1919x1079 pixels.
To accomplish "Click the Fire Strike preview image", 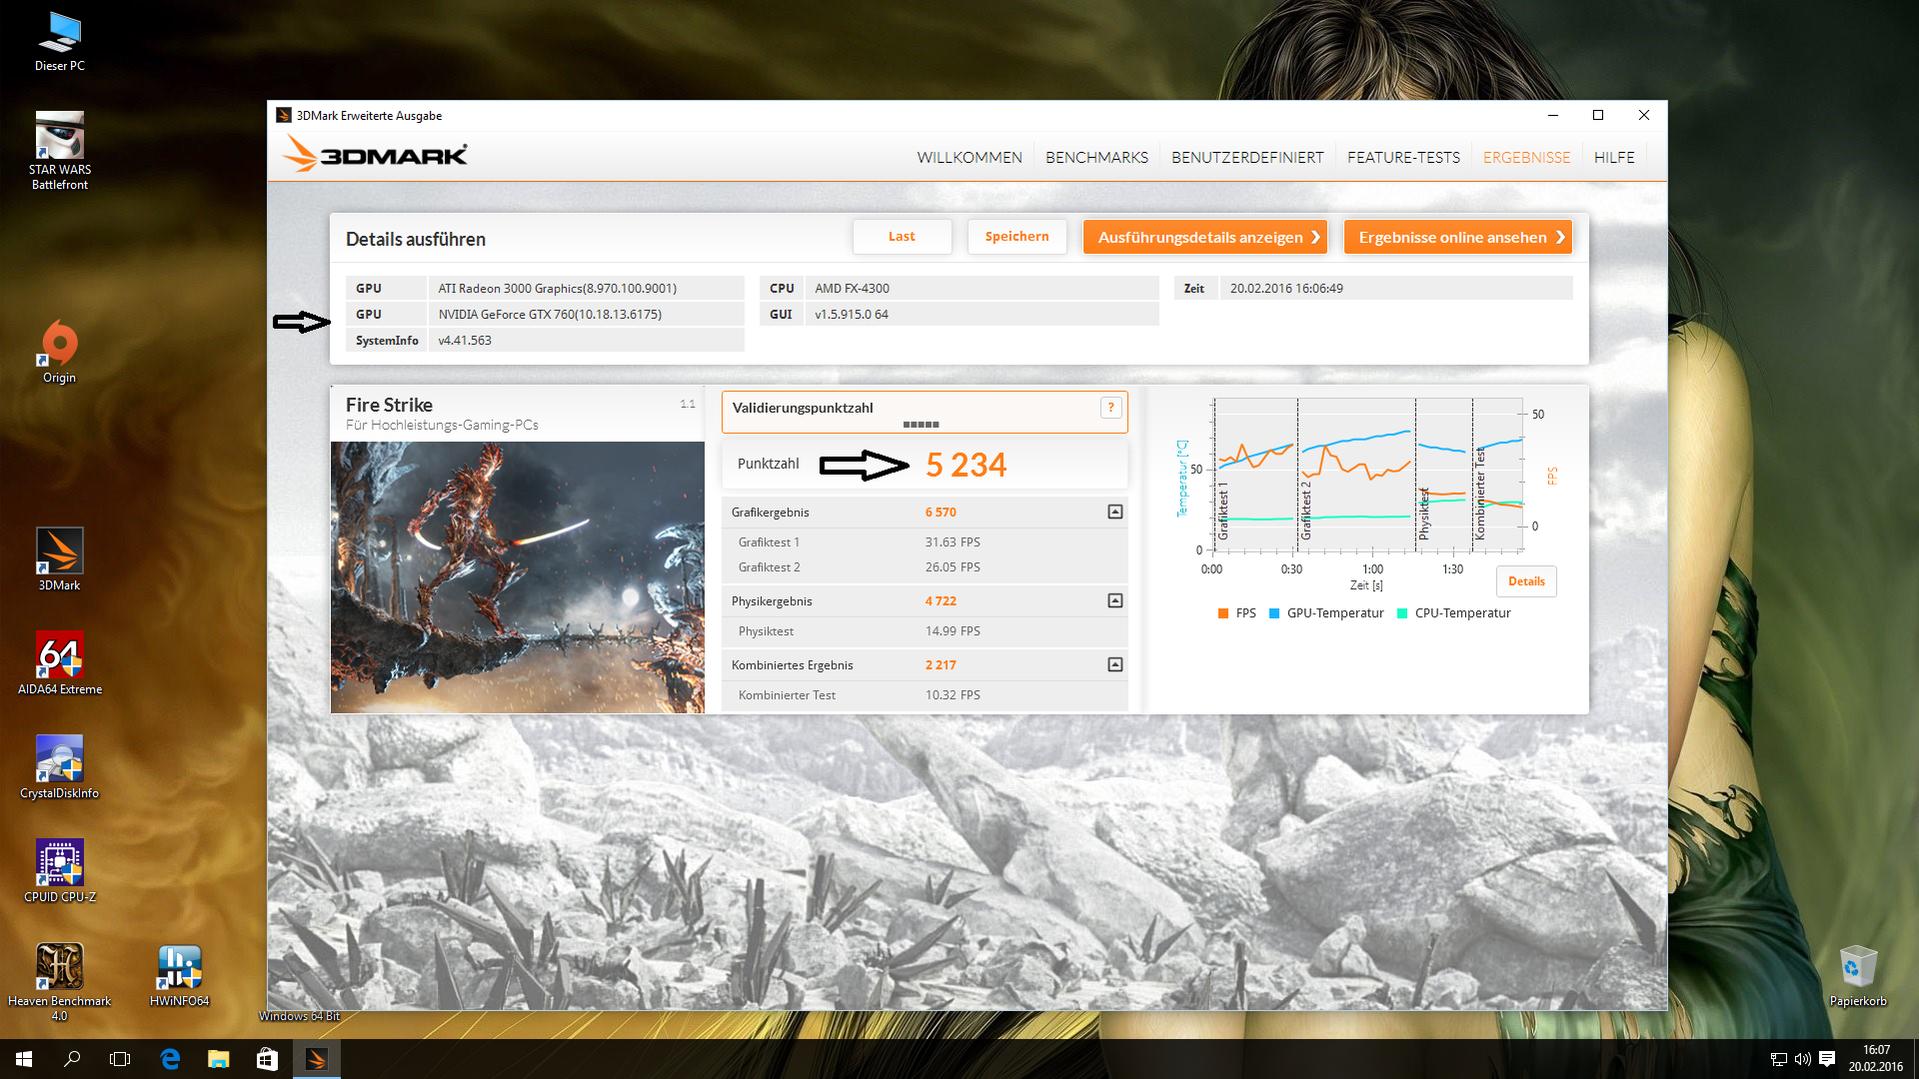I will [x=517, y=577].
